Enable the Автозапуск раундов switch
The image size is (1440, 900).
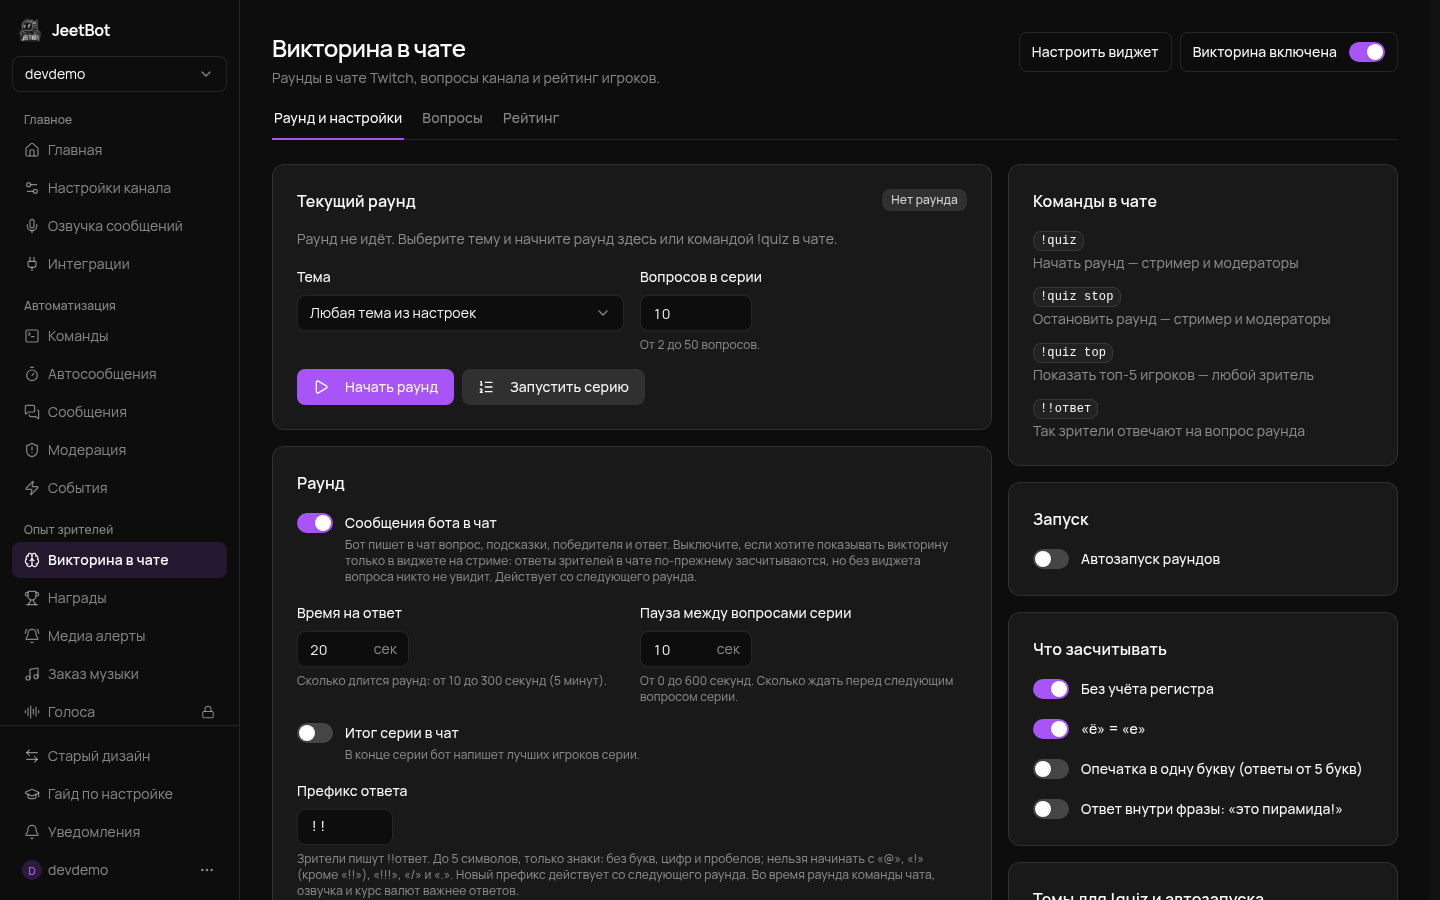[x=1051, y=559]
